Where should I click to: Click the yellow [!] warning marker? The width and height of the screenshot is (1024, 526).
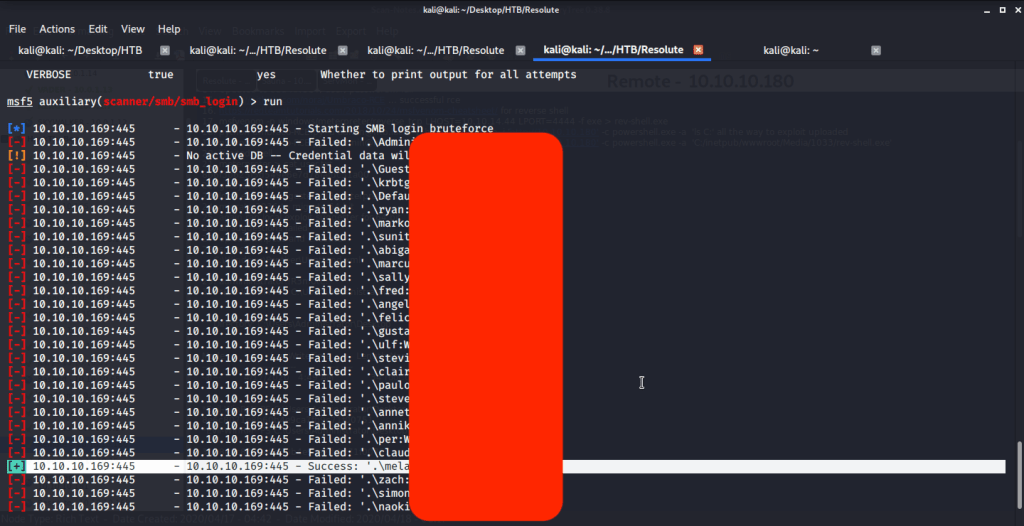[16, 156]
